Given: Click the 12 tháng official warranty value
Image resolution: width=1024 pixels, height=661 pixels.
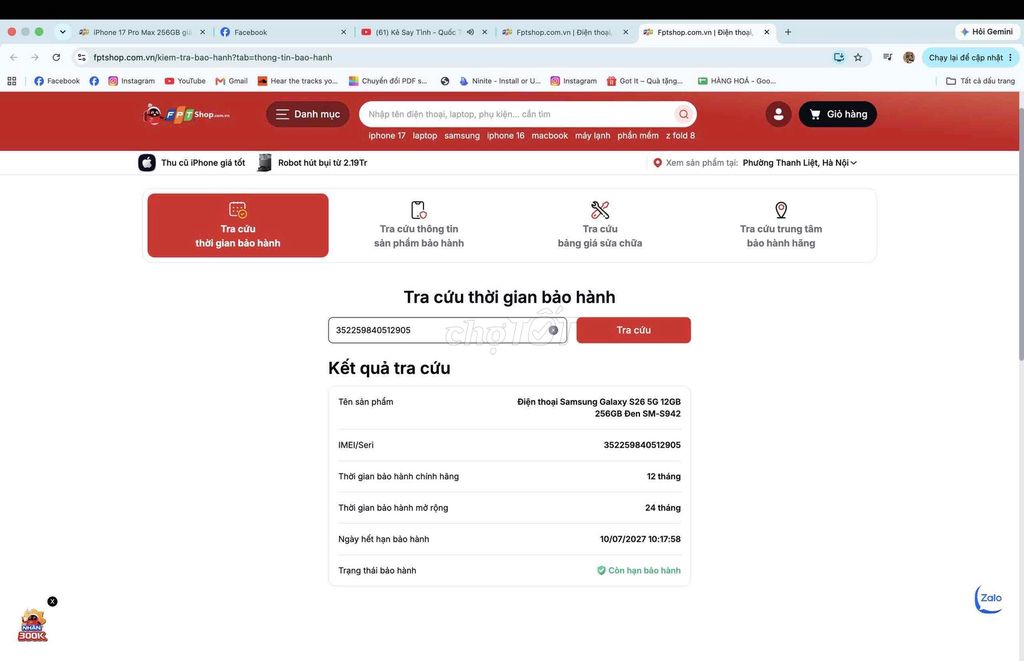Looking at the screenshot, I should click(x=664, y=476).
